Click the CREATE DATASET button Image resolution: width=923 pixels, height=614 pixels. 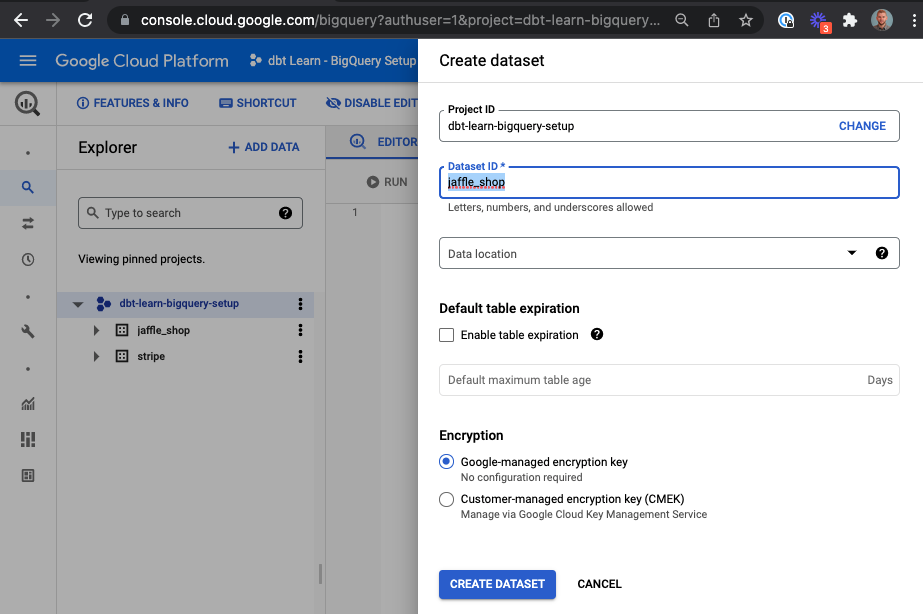[x=497, y=584]
